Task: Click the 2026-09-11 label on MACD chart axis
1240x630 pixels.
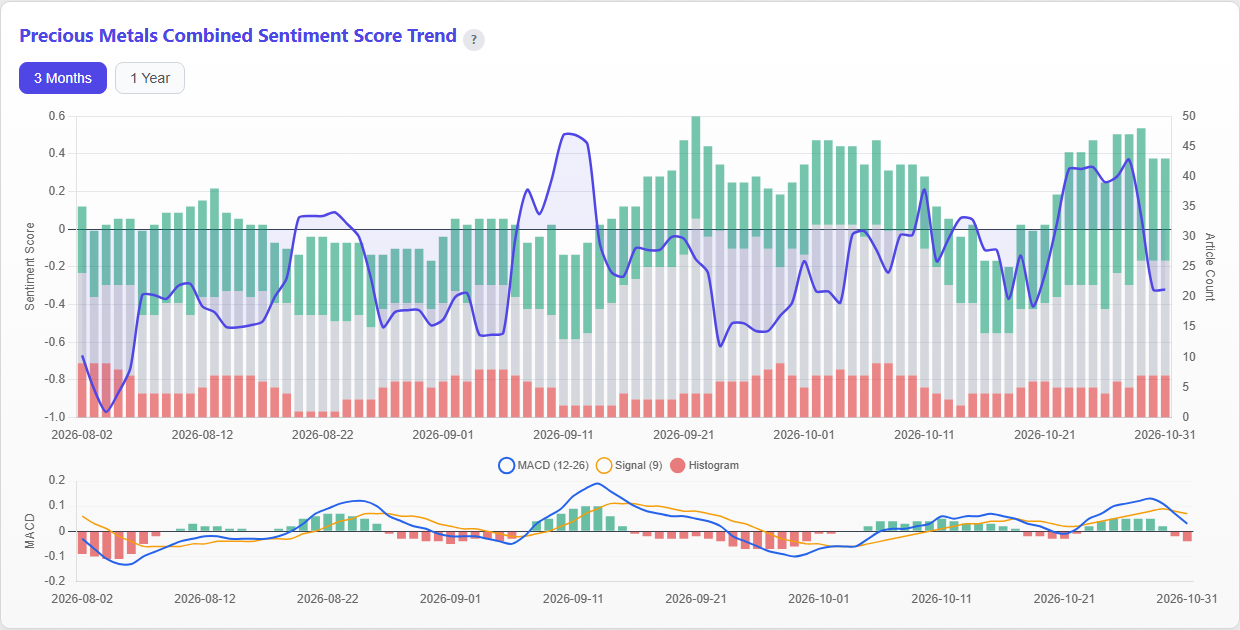Action: pos(573,598)
